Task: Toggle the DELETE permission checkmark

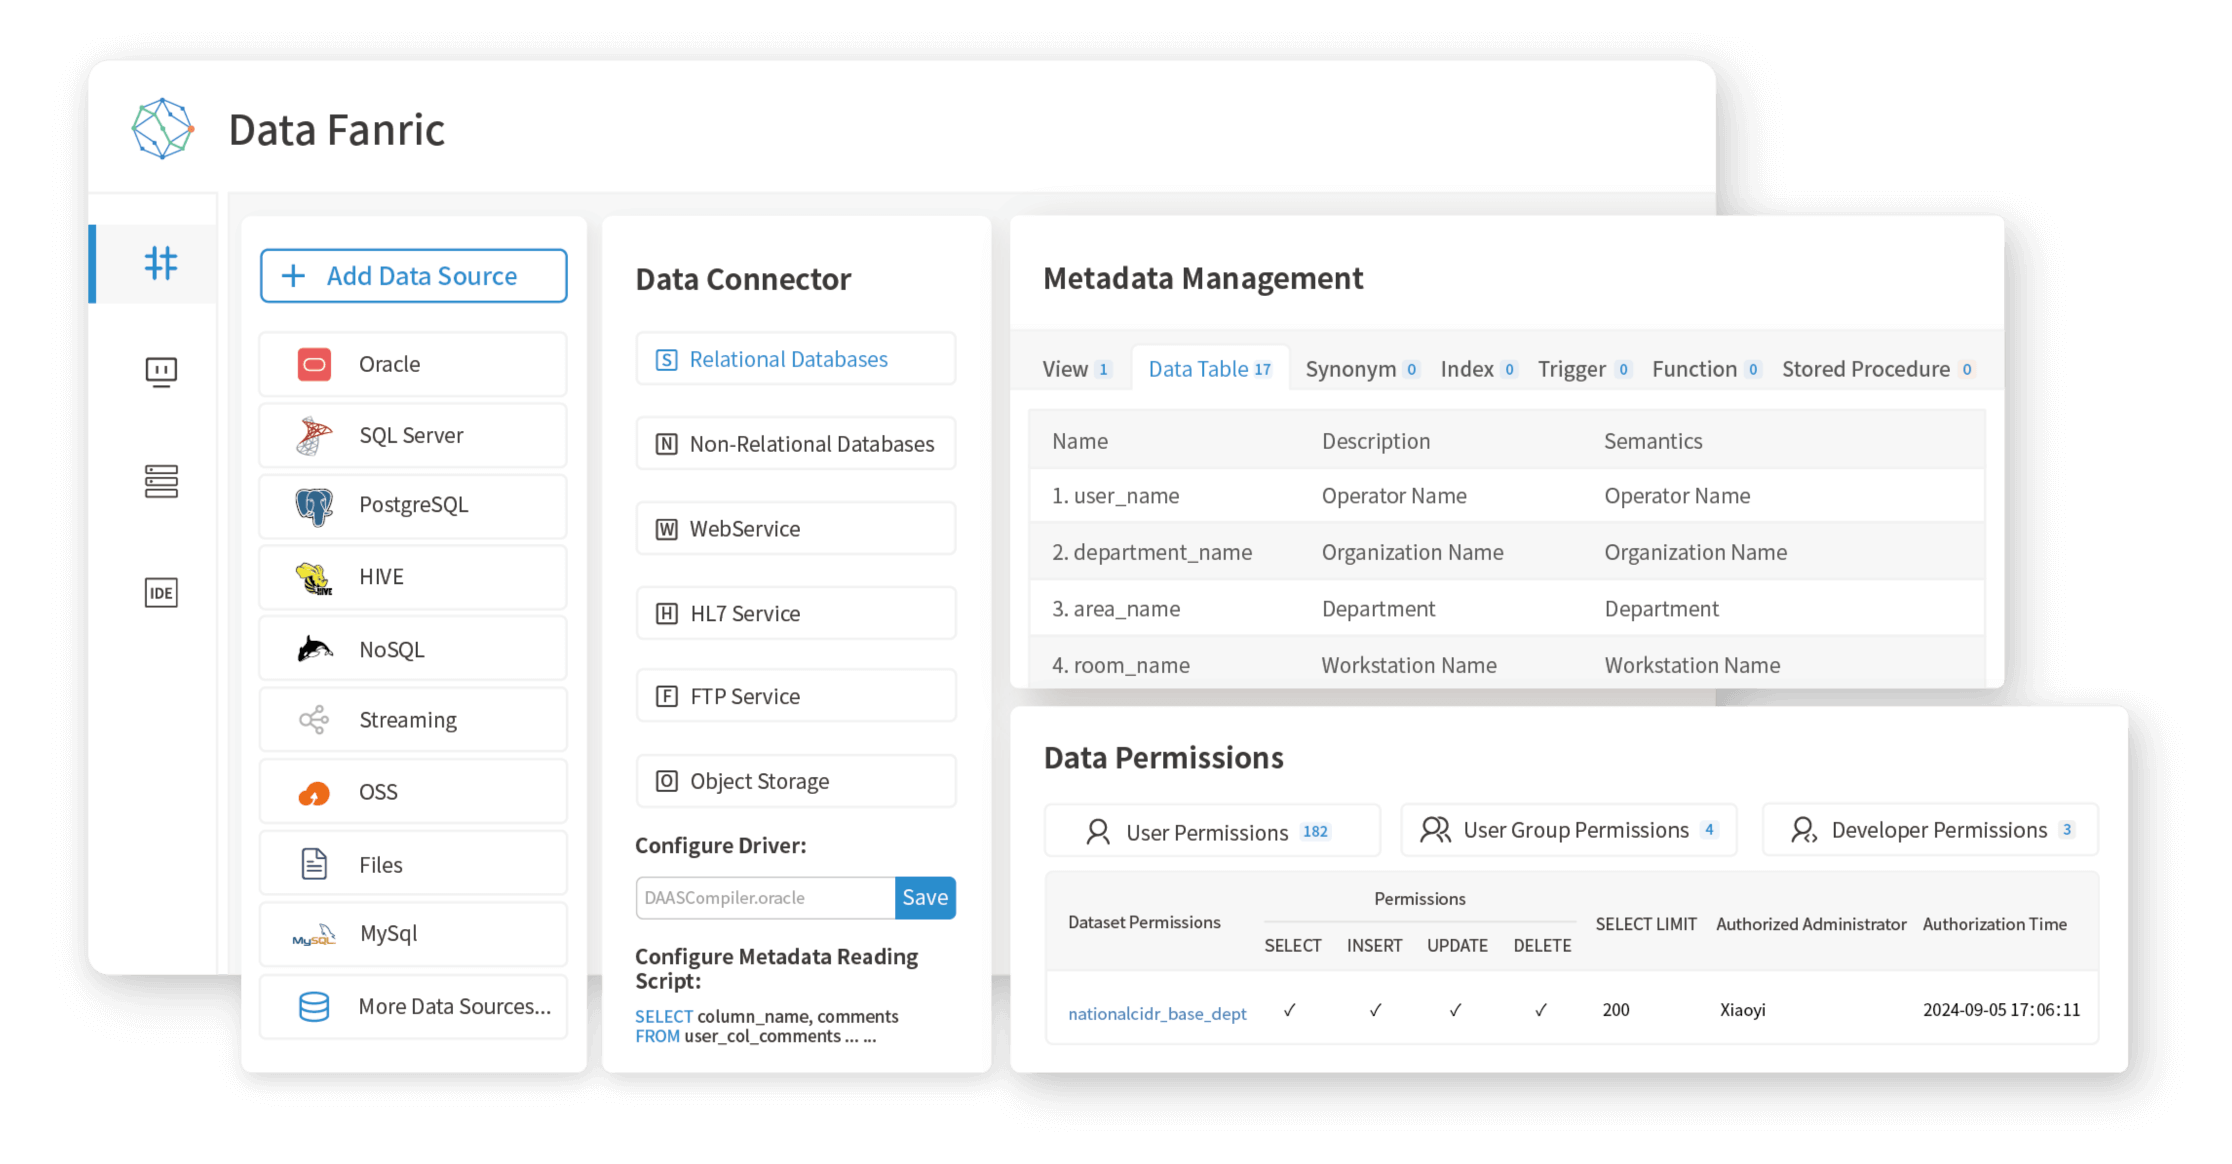Action: pos(1541,1010)
